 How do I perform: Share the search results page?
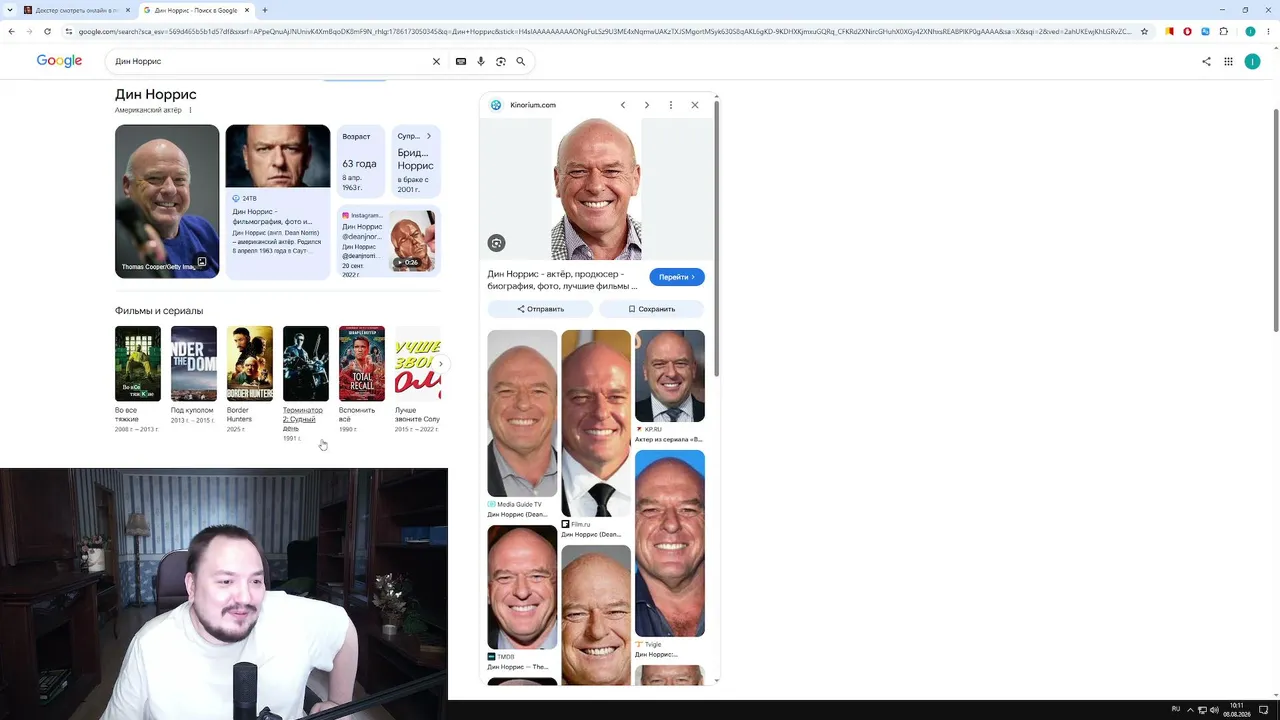click(x=1206, y=61)
